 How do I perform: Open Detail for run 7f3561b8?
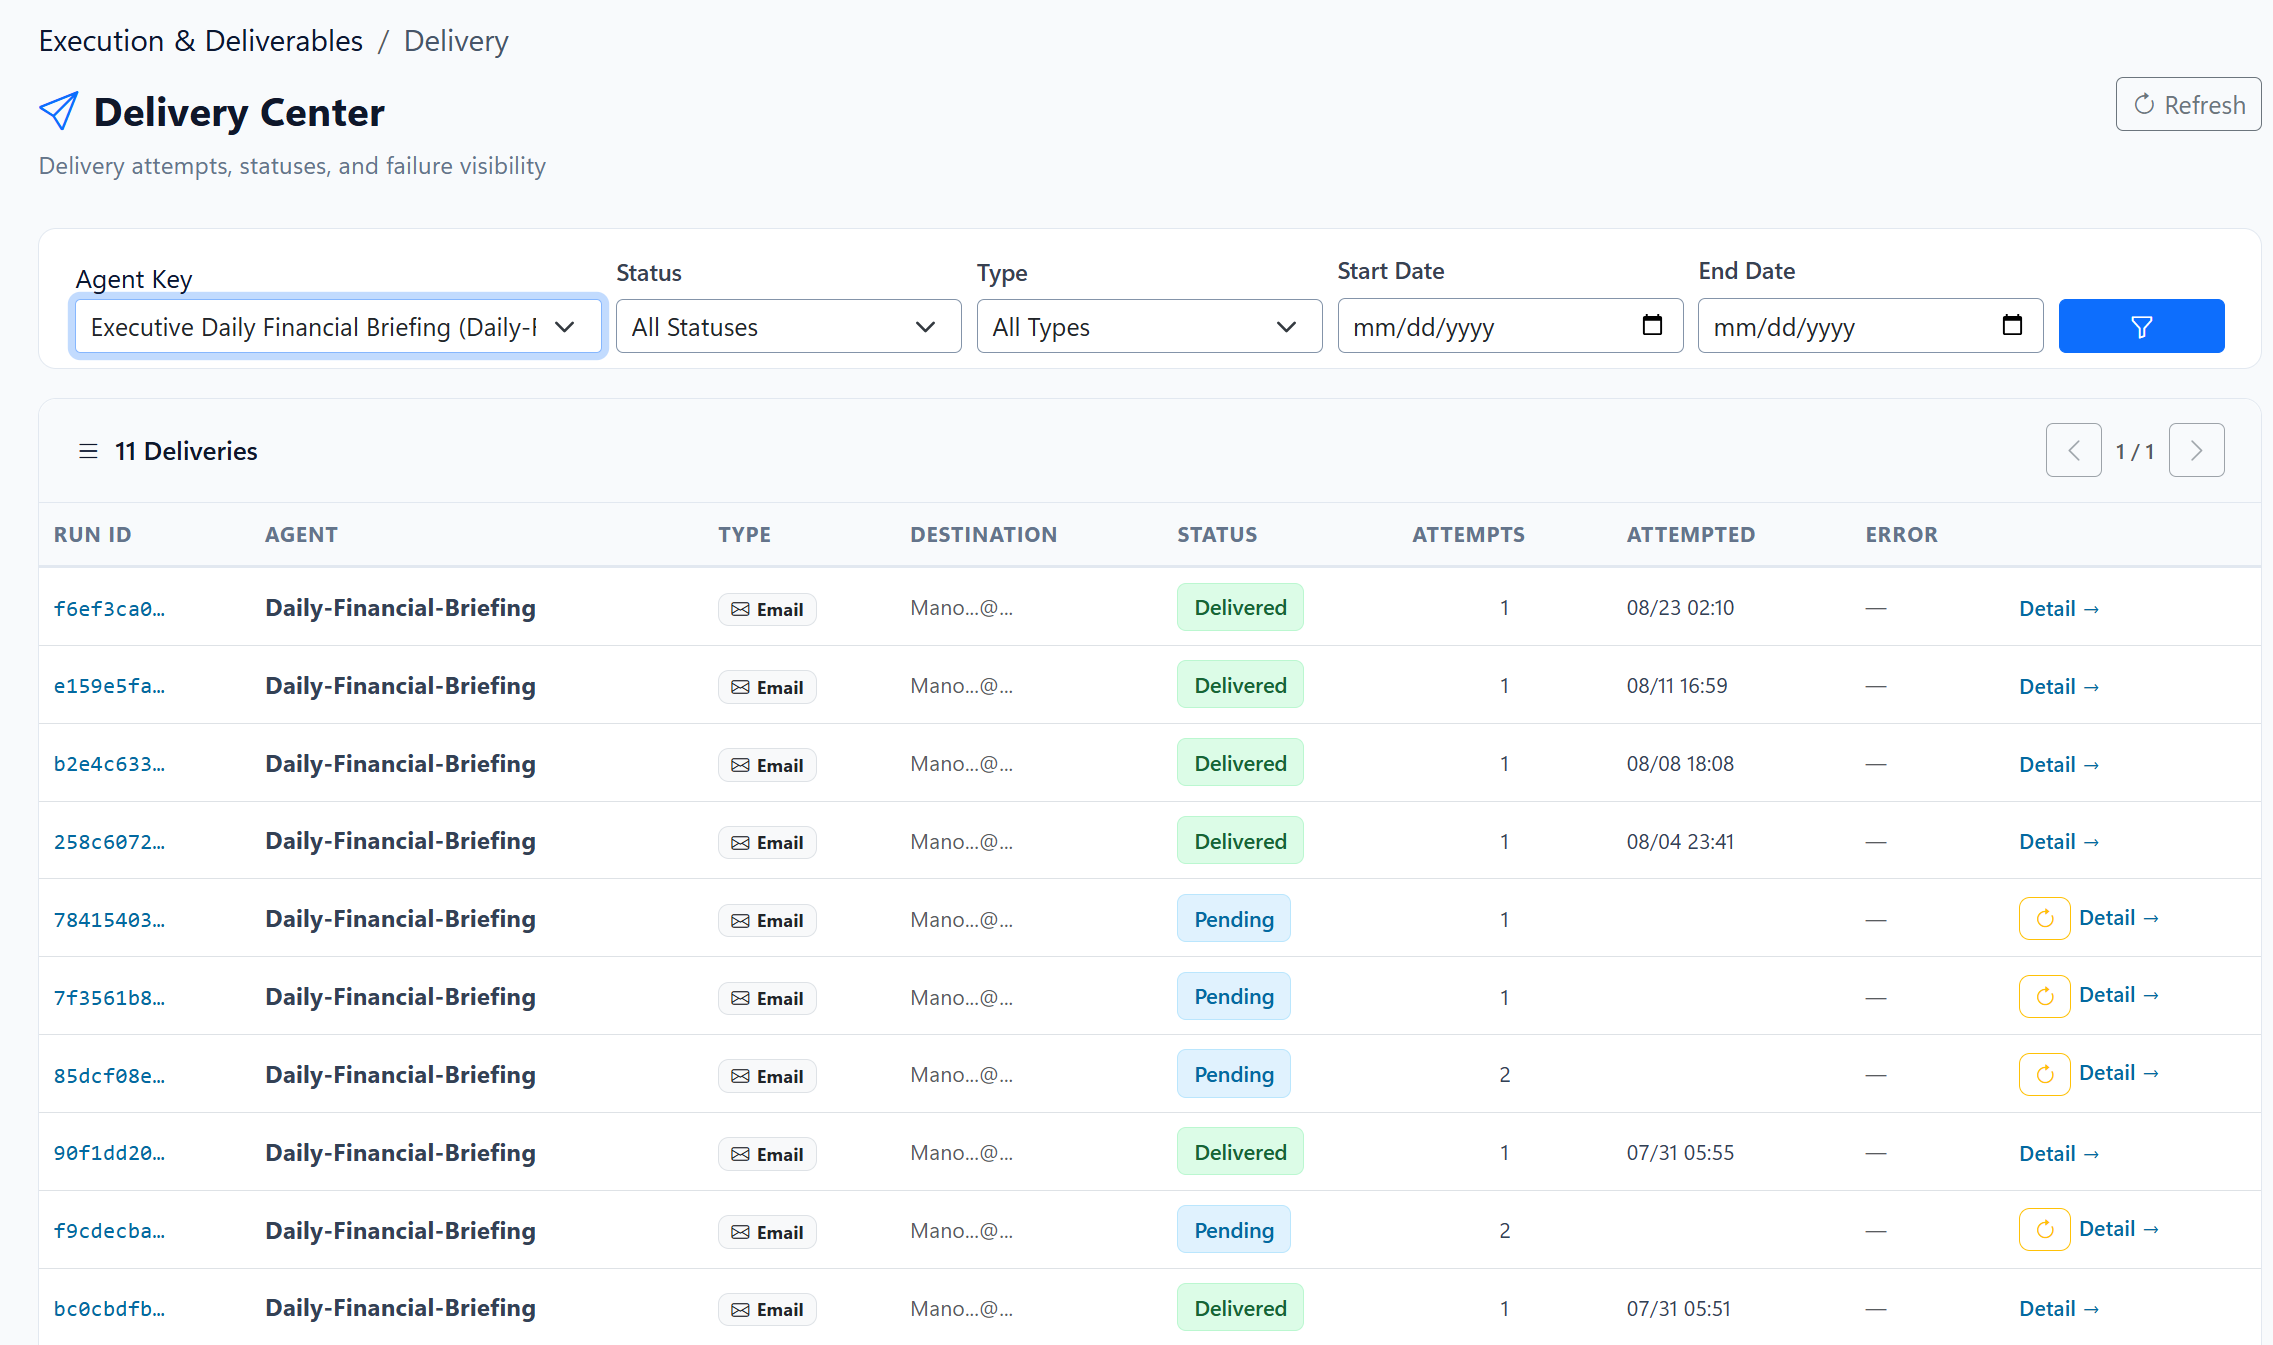click(x=2119, y=994)
